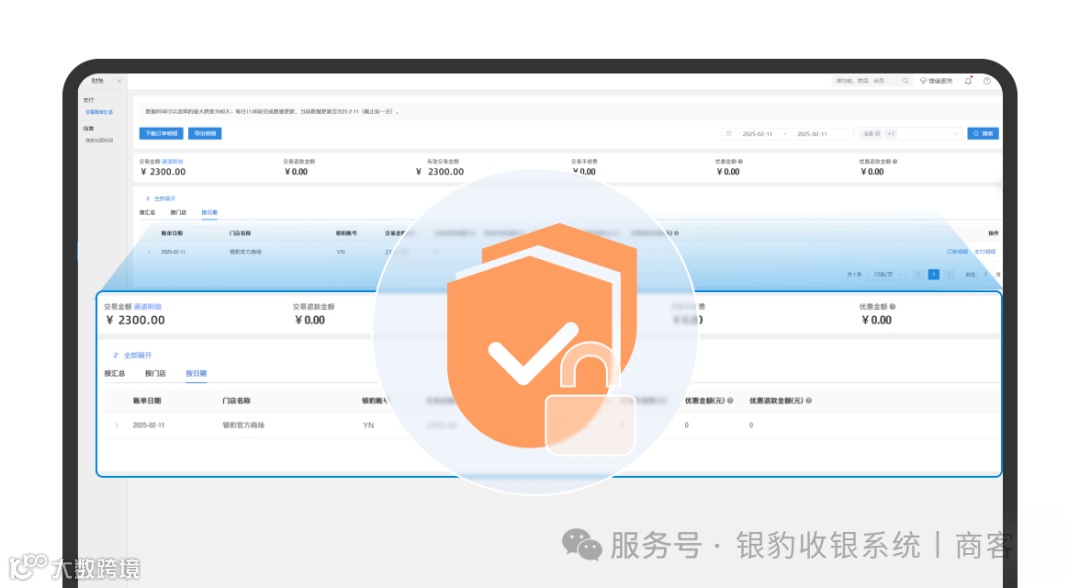
Task: Click the magnifier icon in top search box
Action: pyautogui.click(x=906, y=81)
